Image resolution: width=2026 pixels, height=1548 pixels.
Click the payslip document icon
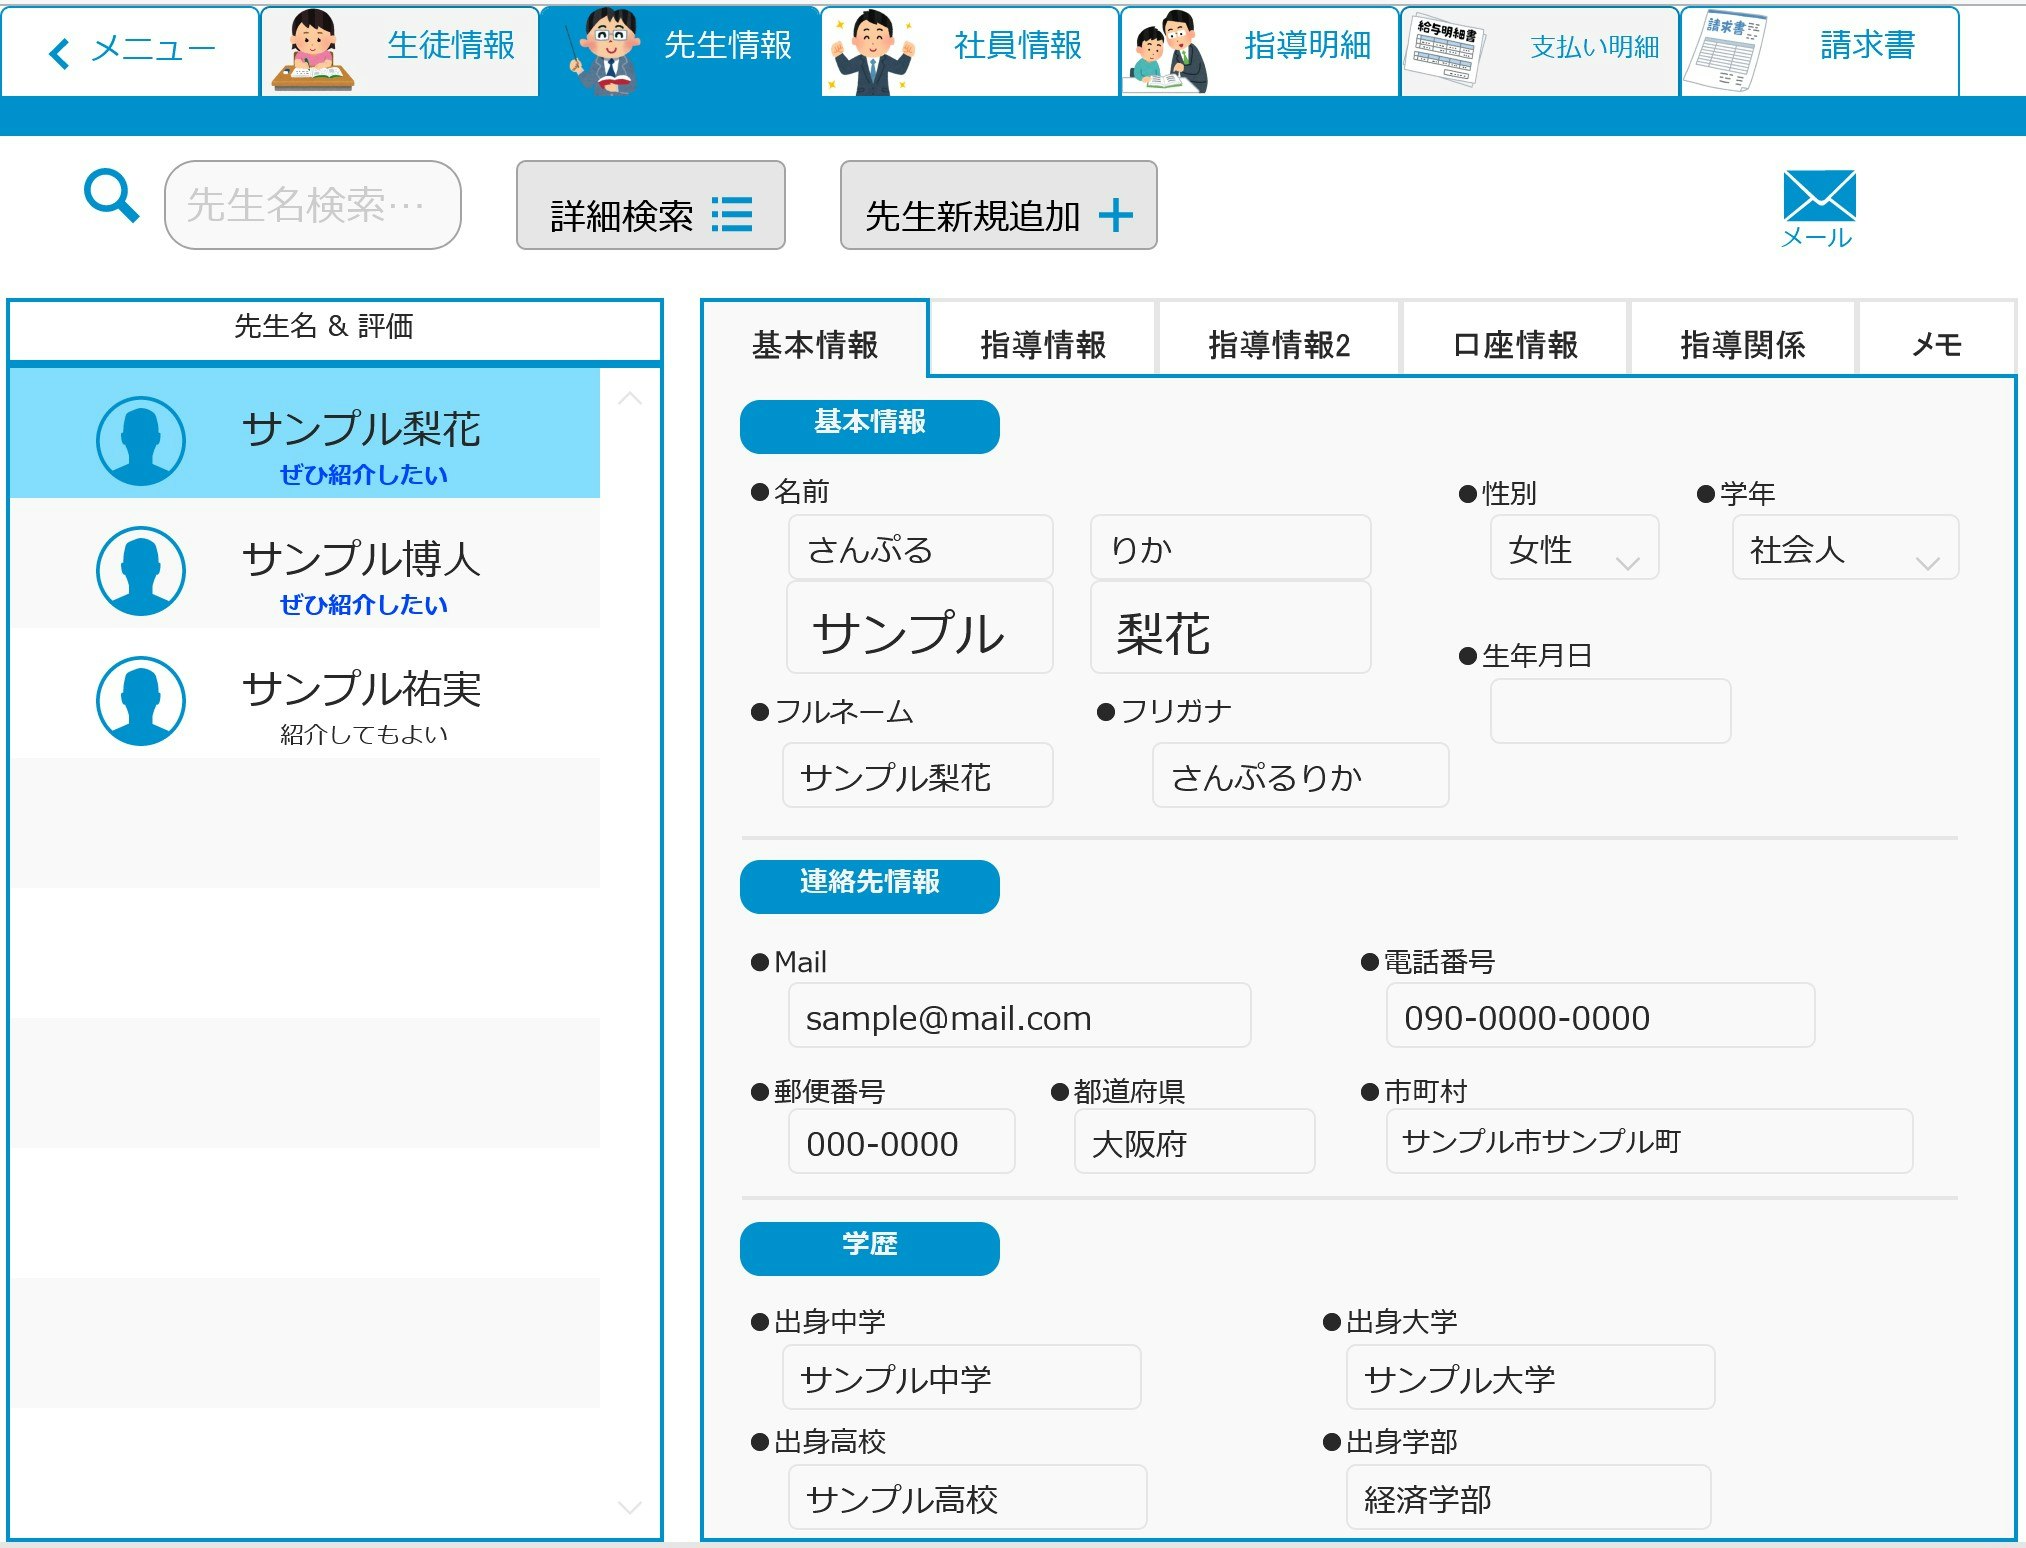[x=1445, y=50]
